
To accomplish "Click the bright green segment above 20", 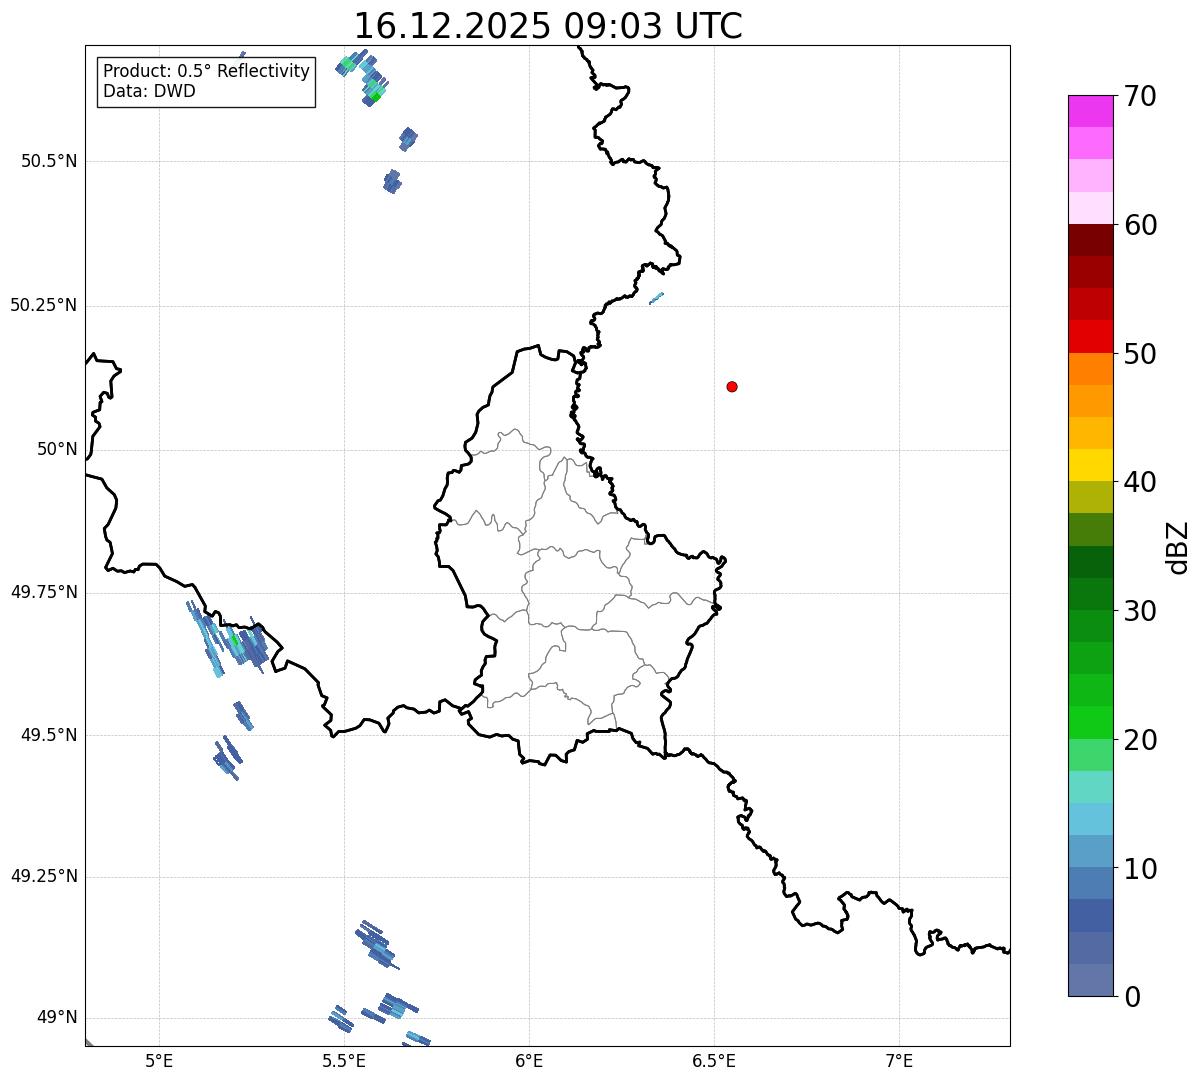I will point(1090,723).
